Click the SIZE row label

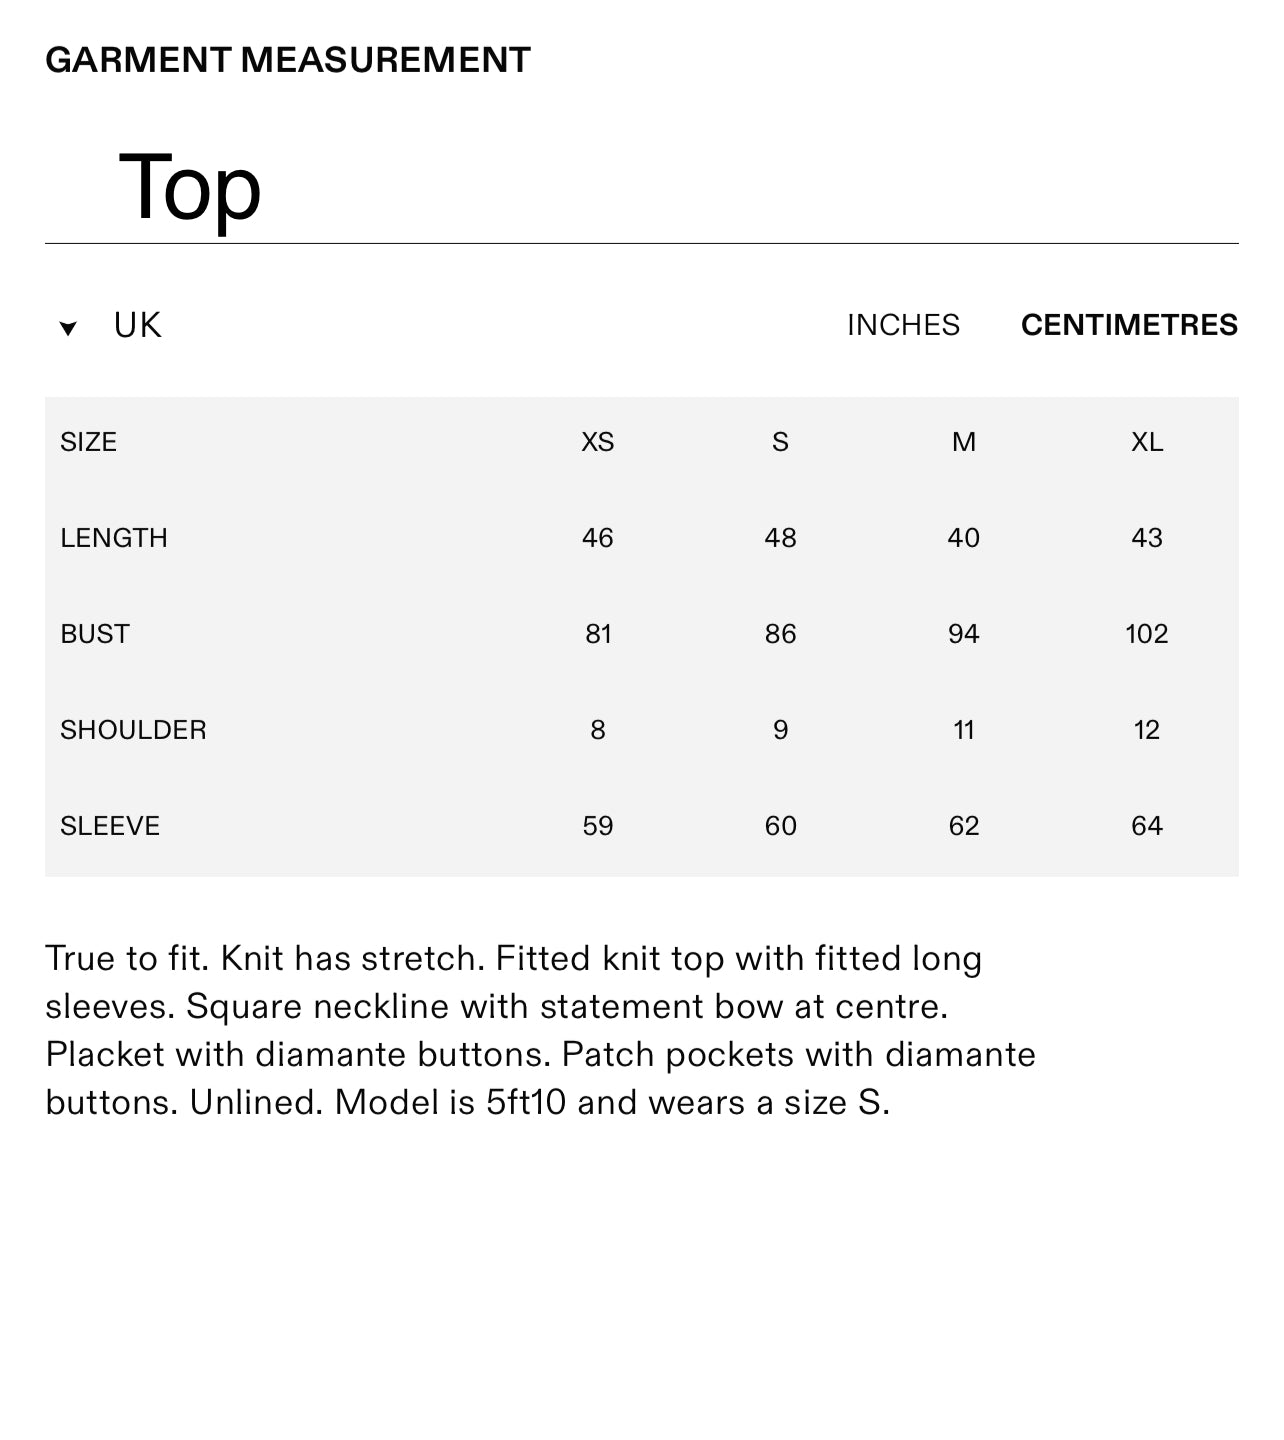click(89, 442)
